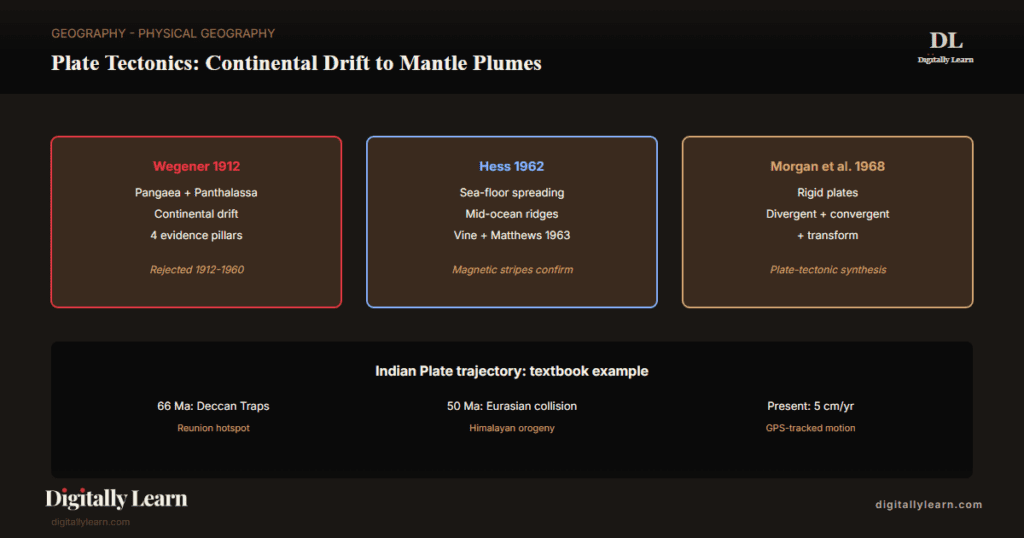
Task: Select '50 Ma: Eurasian collision' entry
Action: click(x=512, y=406)
